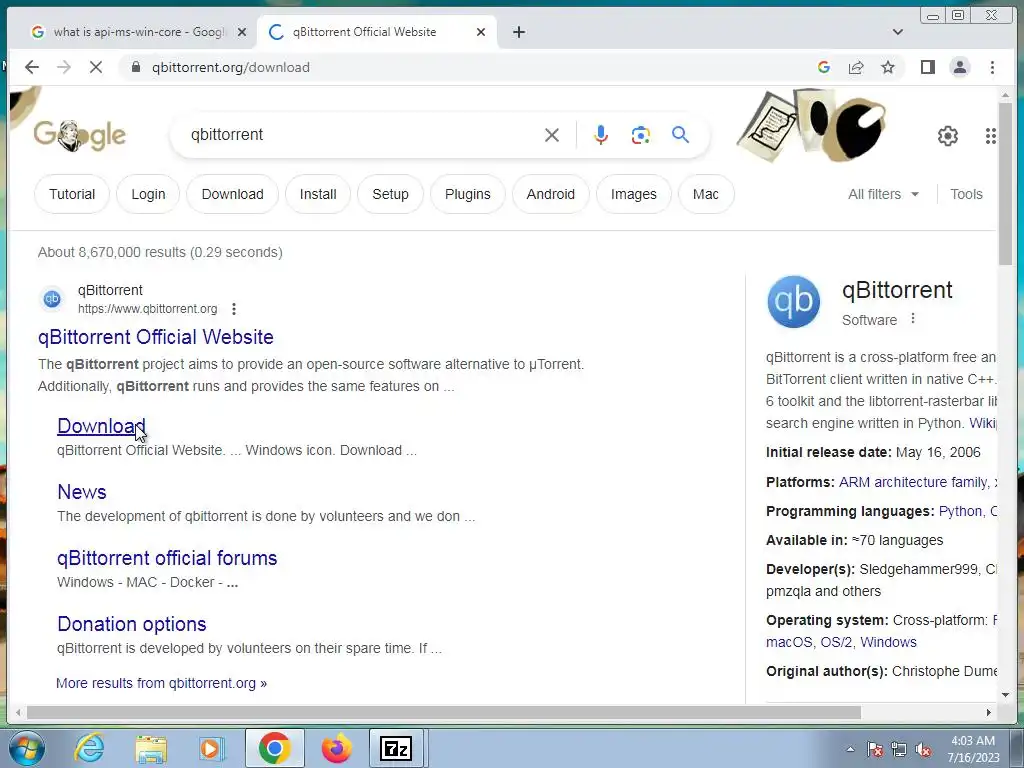Viewport: 1024px width, 768px height.
Task: Click the forward navigation arrow
Action: click(63, 67)
